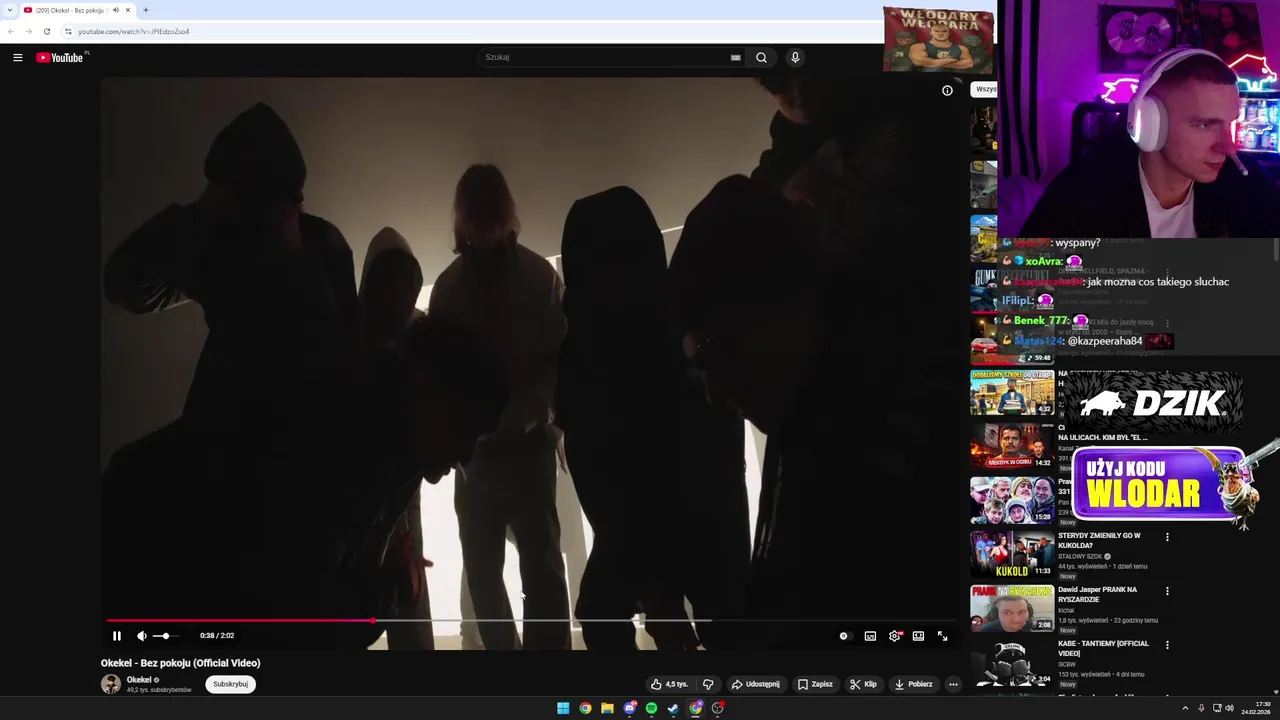Download the video with Pobierz

pyautogui.click(x=913, y=684)
